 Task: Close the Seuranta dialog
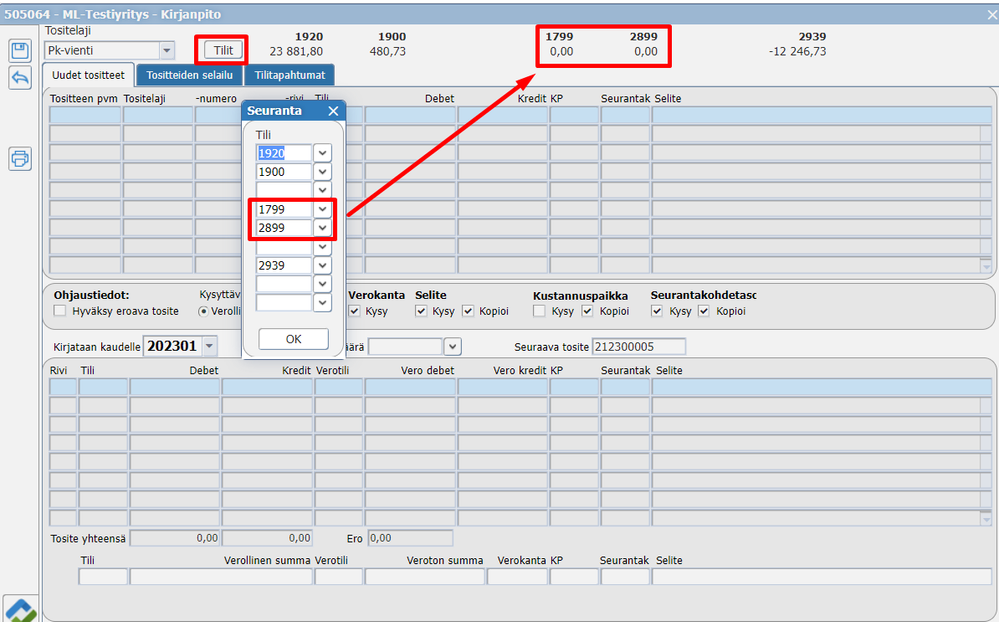333,111
